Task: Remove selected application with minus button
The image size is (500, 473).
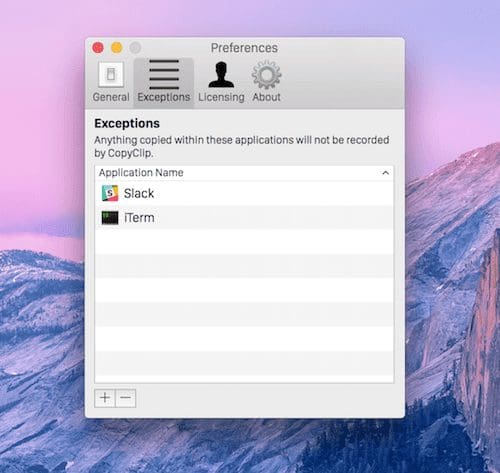Action: click(x=126, y=398)
